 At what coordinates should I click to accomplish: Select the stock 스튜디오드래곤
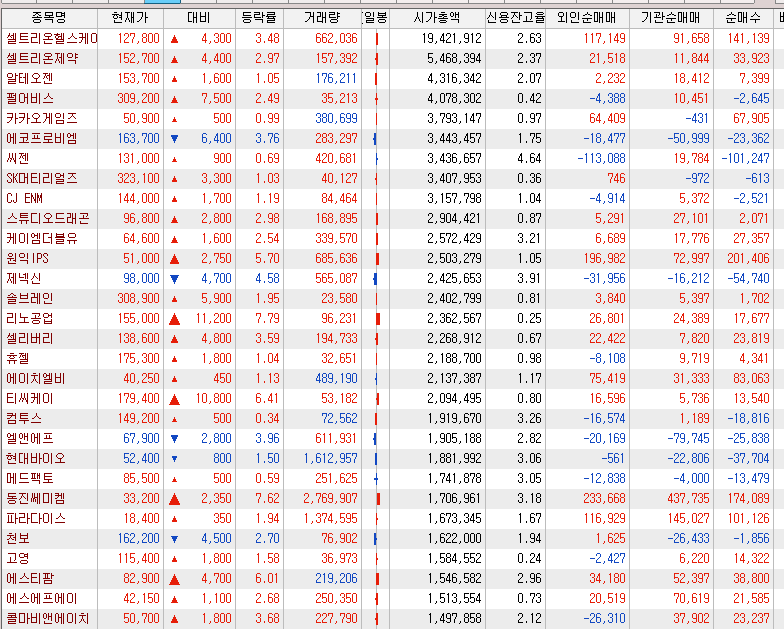point(48,218)
